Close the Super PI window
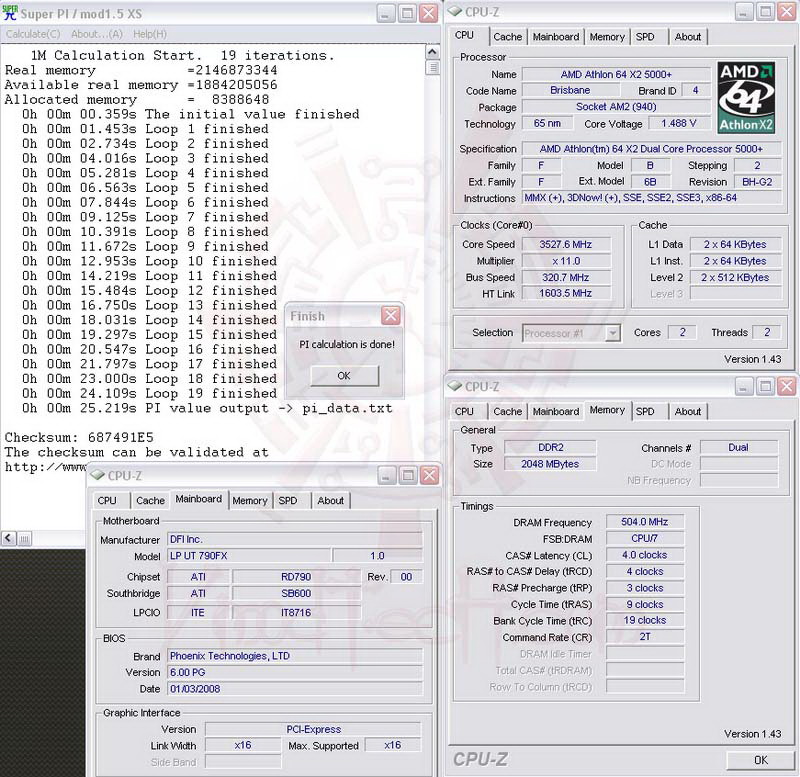800x777 pixels. pos(429,13)
